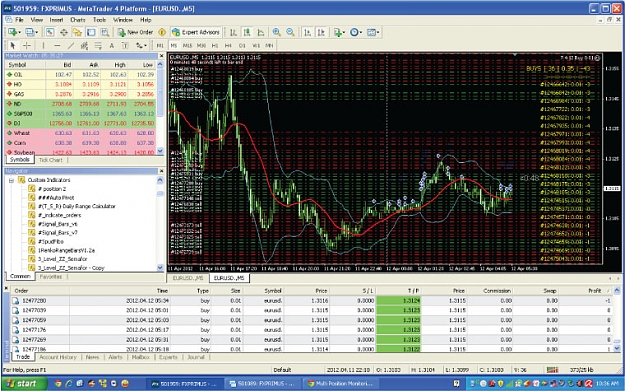Viewport: 625px width, 391px height.
Task: Open a New Chart from the toolbar
Action: pyautogui.click(x=12, y=32)
